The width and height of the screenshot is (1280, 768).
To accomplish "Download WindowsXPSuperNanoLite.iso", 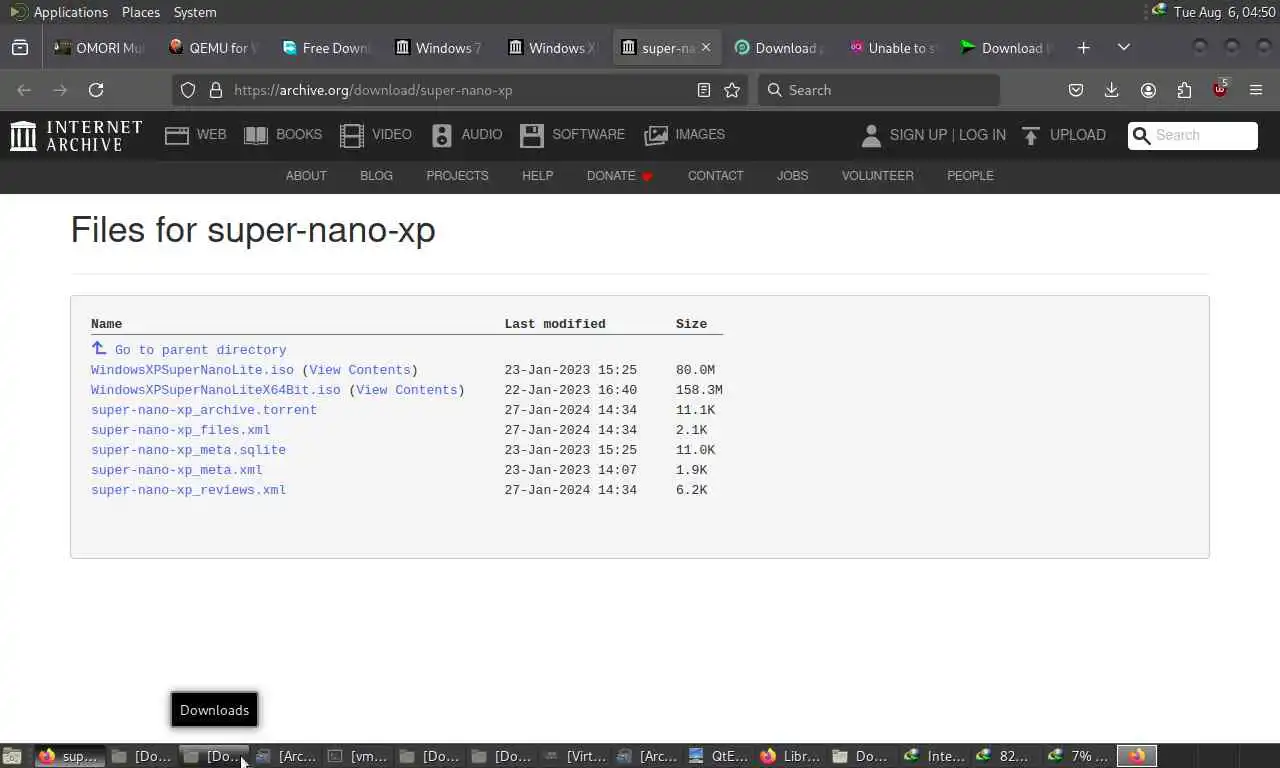I will click(192, 370).
